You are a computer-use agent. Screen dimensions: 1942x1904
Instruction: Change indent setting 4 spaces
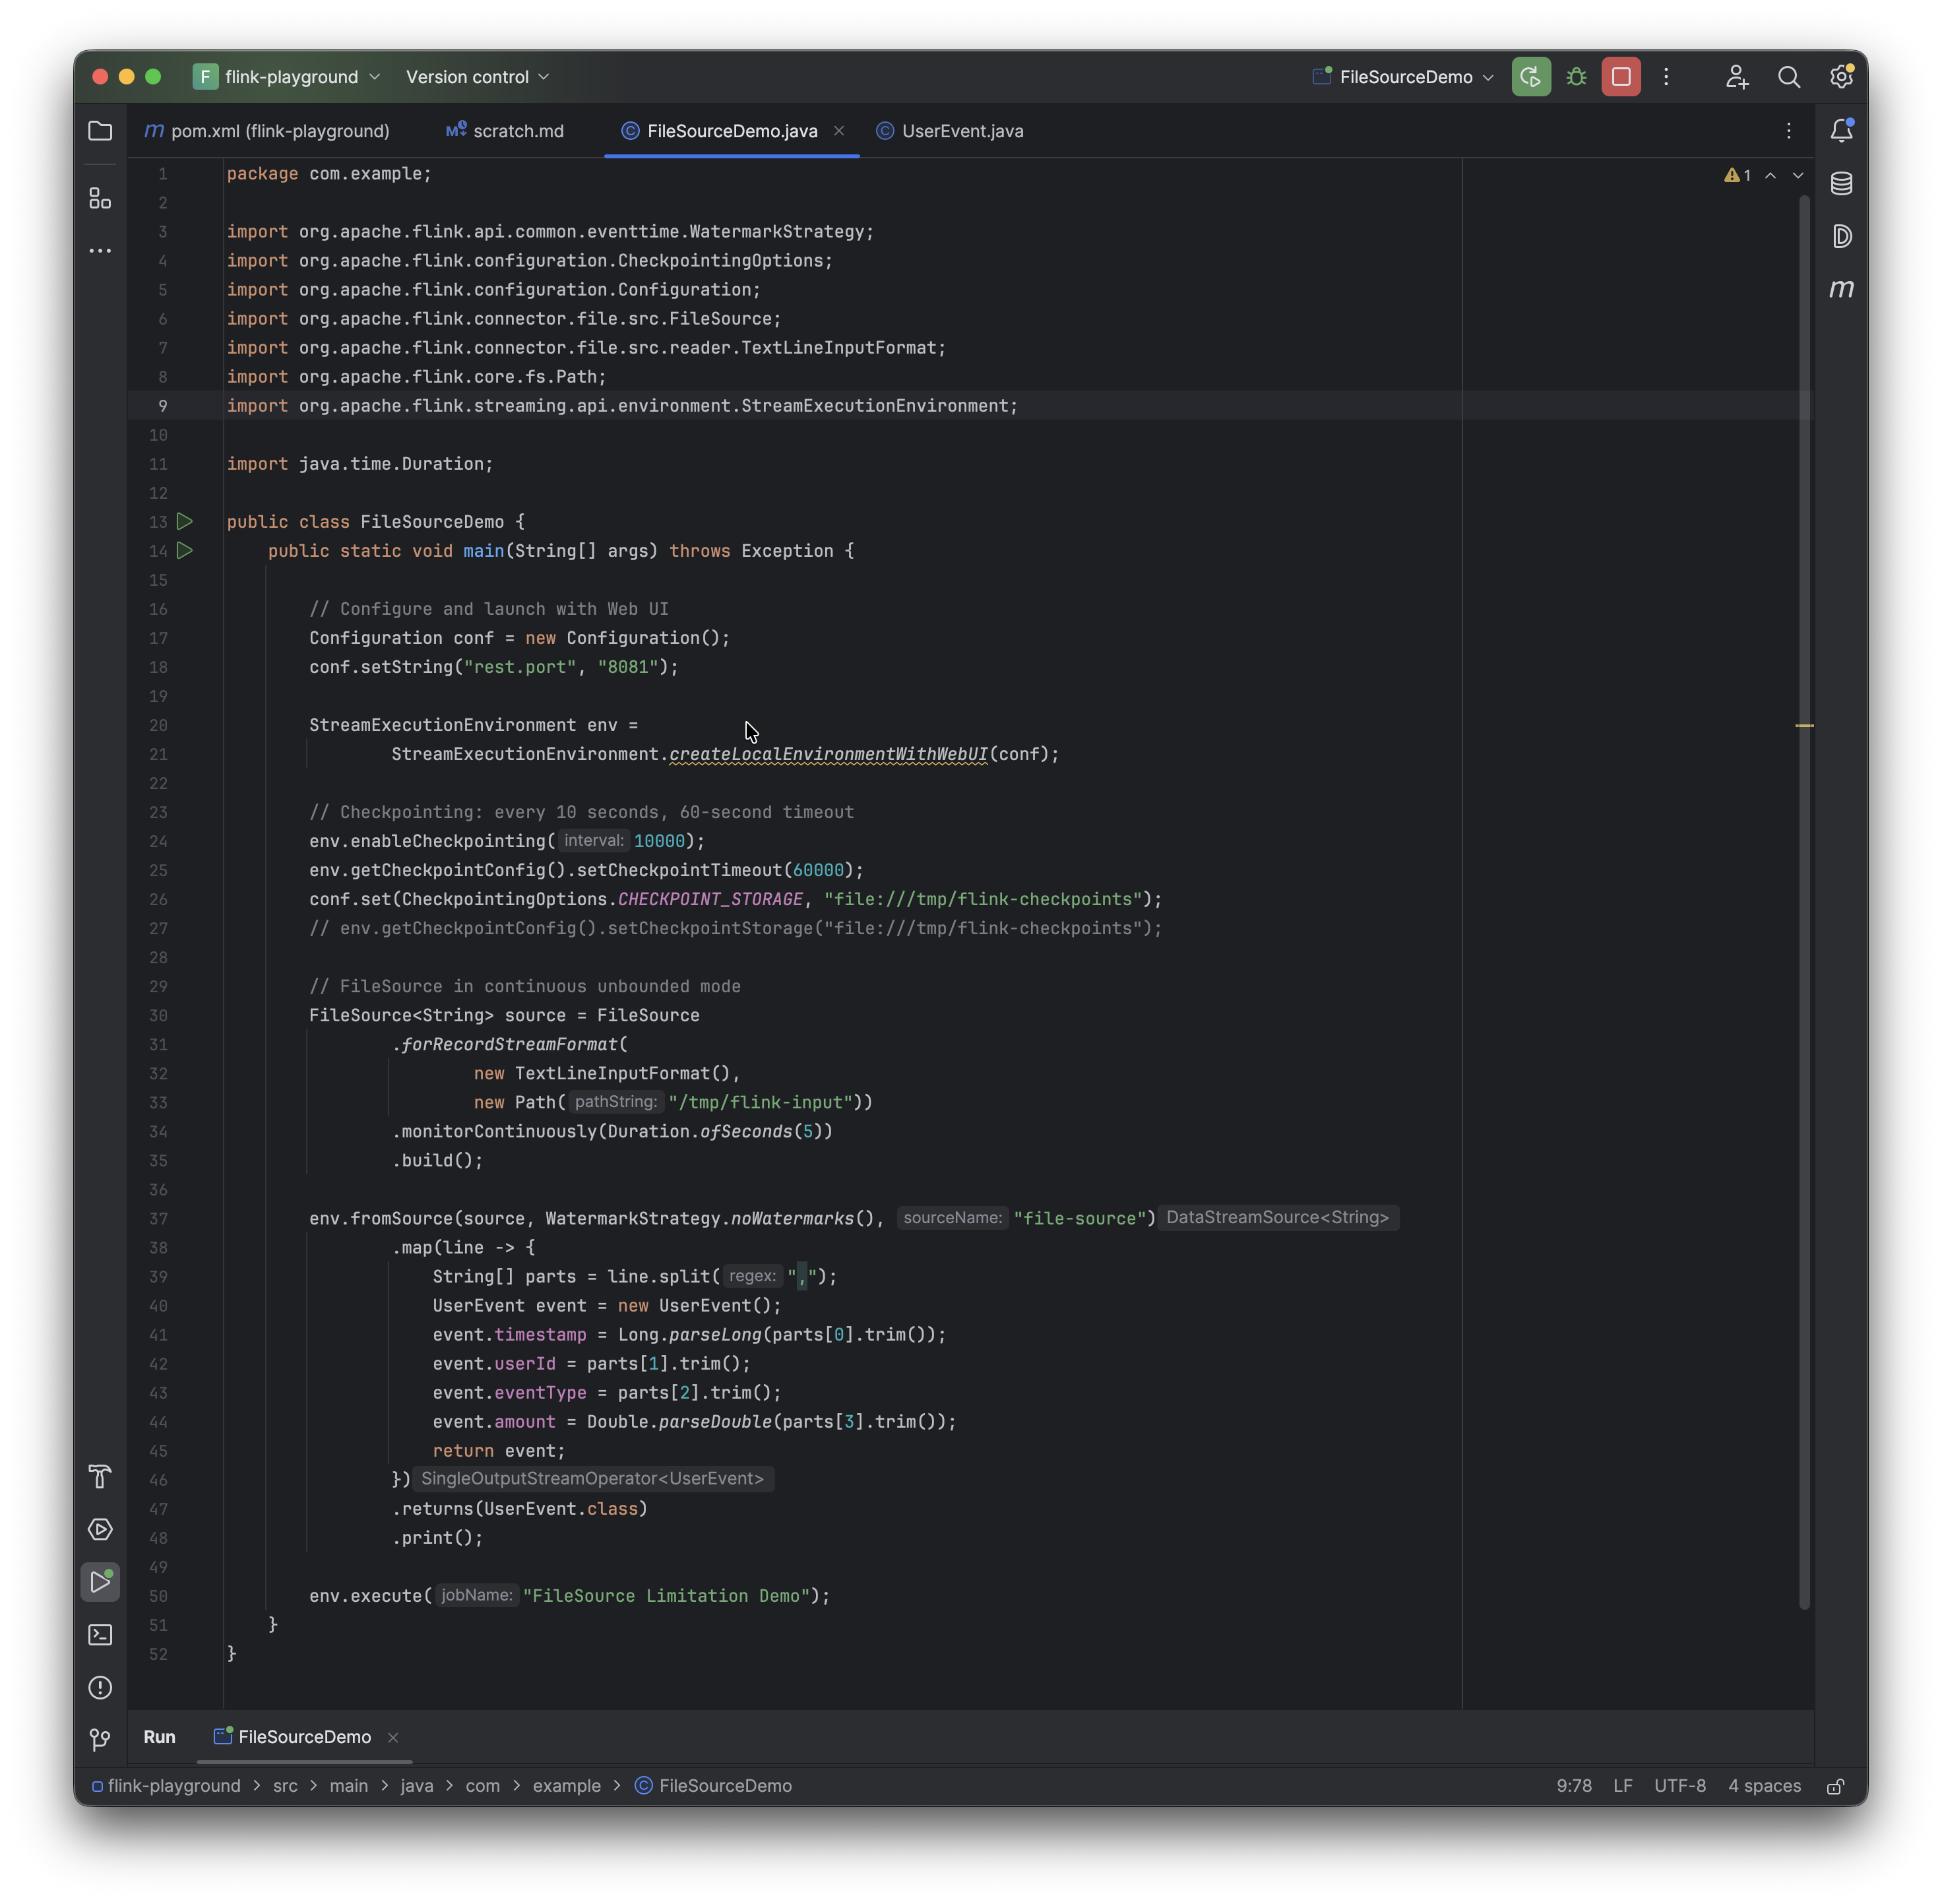[1764, 1786]
